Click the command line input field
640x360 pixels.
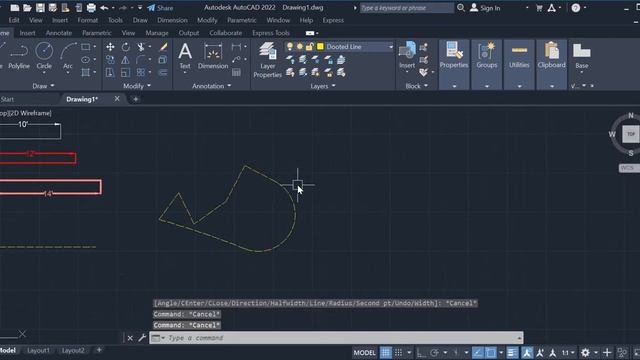336,338
